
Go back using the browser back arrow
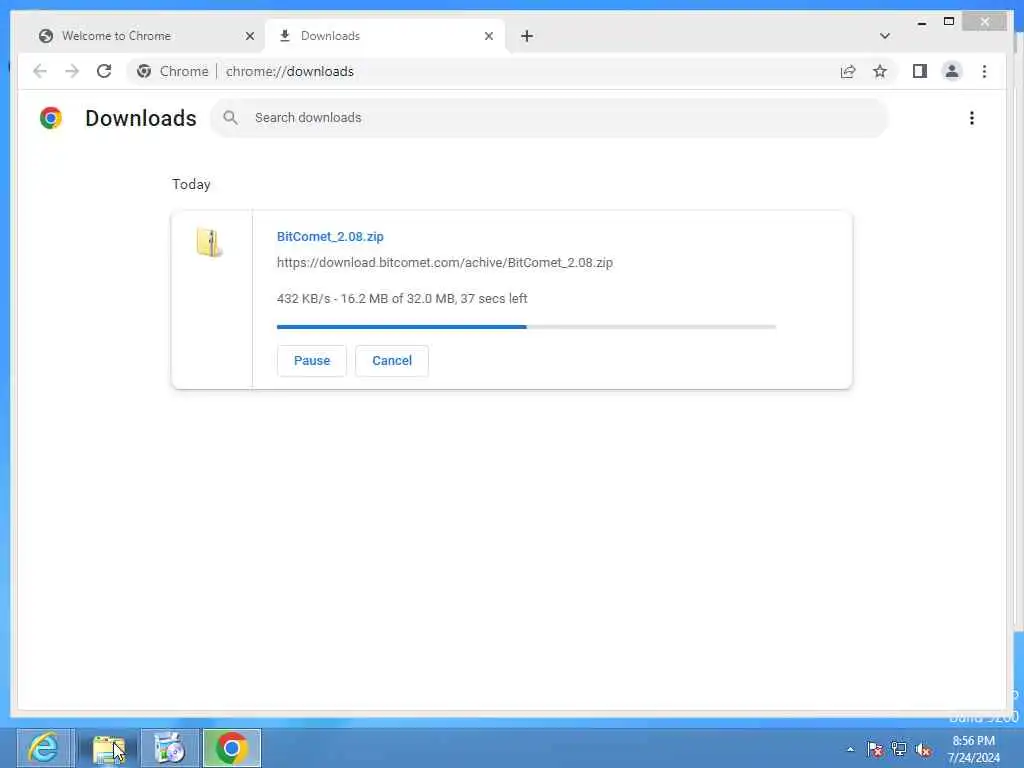coord(40,71)
